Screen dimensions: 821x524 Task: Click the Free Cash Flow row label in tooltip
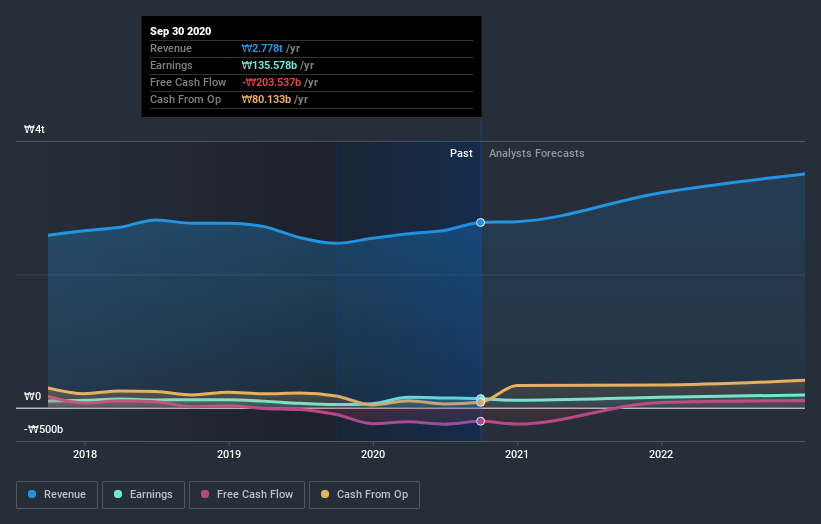coord(188,82)
